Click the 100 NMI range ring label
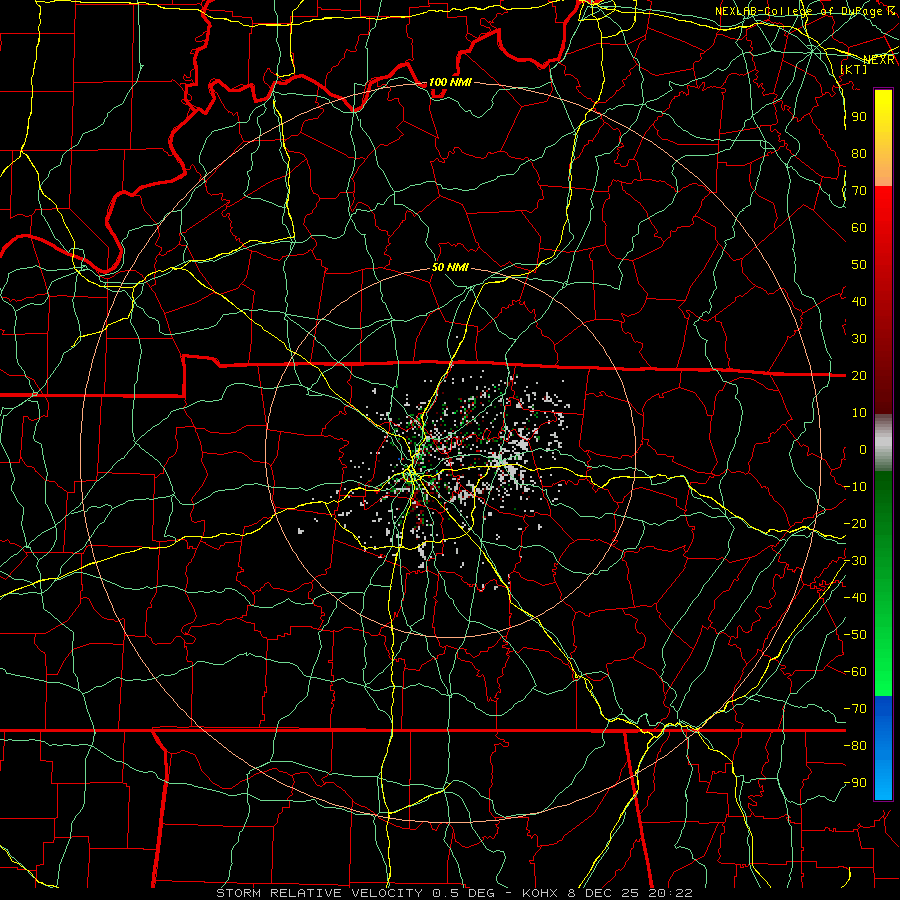Image resolution: width=900 pixels, height=900 pixels. pos(450,82)
